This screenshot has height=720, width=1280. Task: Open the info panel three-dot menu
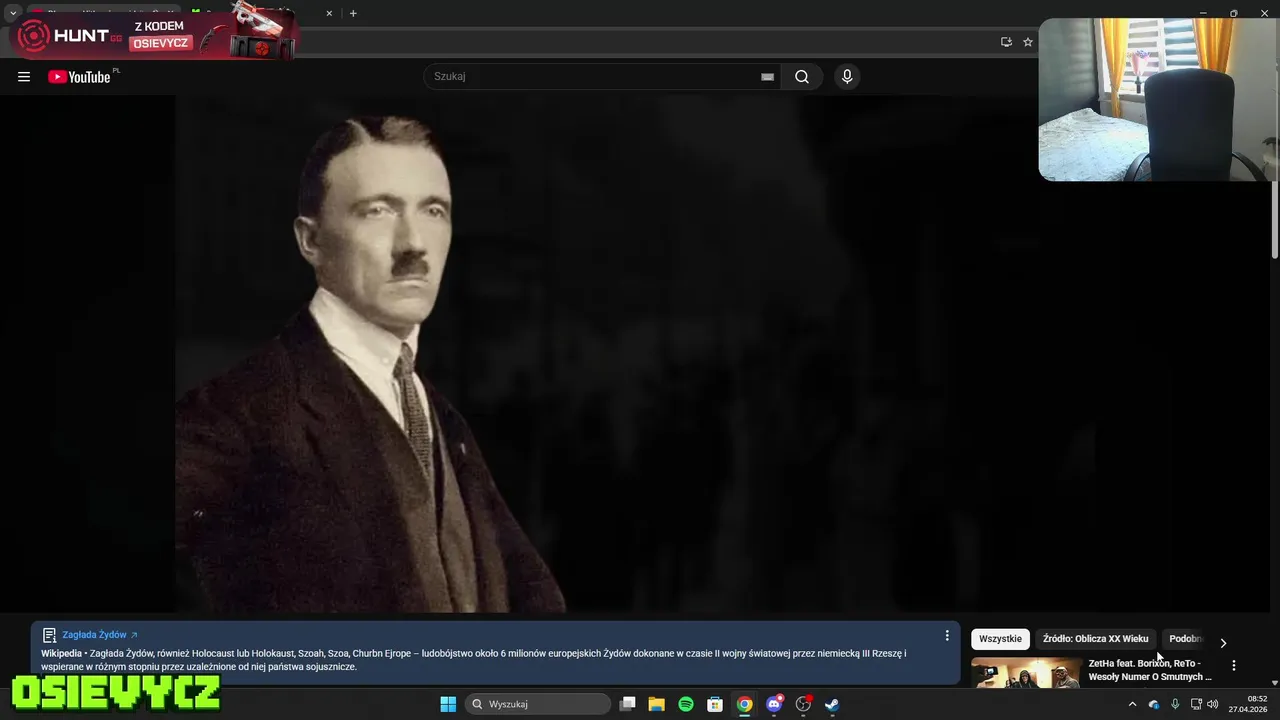point(947,635)
